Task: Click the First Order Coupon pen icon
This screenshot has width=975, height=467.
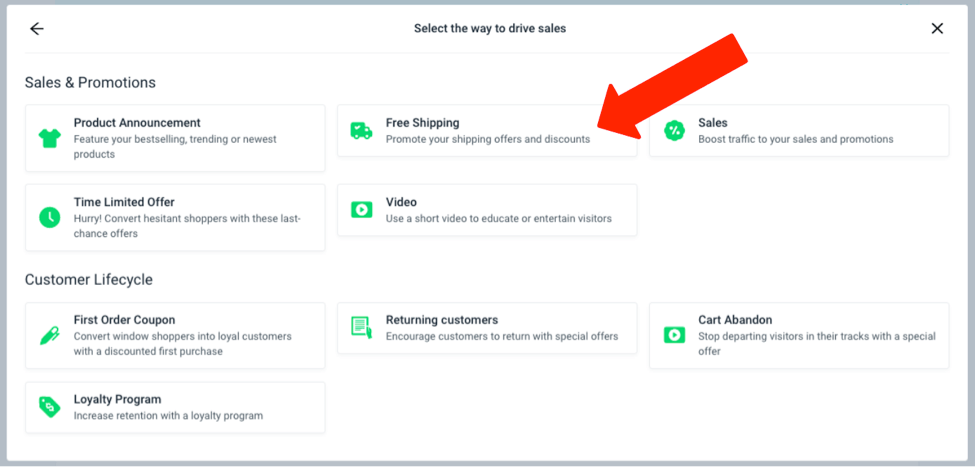Action: [x=49, y=335]
